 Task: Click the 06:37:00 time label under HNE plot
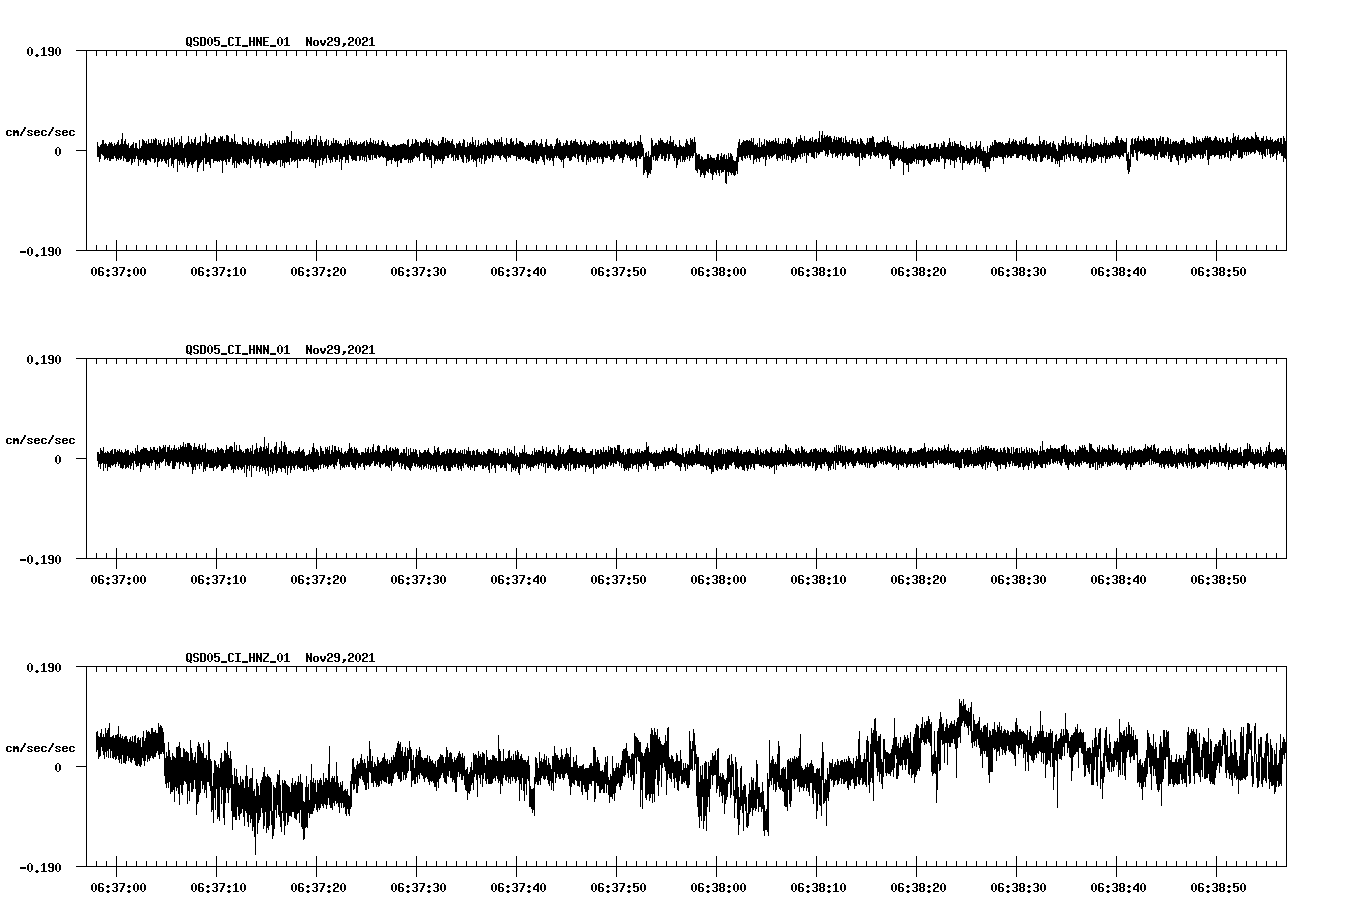tap(118, 272)
